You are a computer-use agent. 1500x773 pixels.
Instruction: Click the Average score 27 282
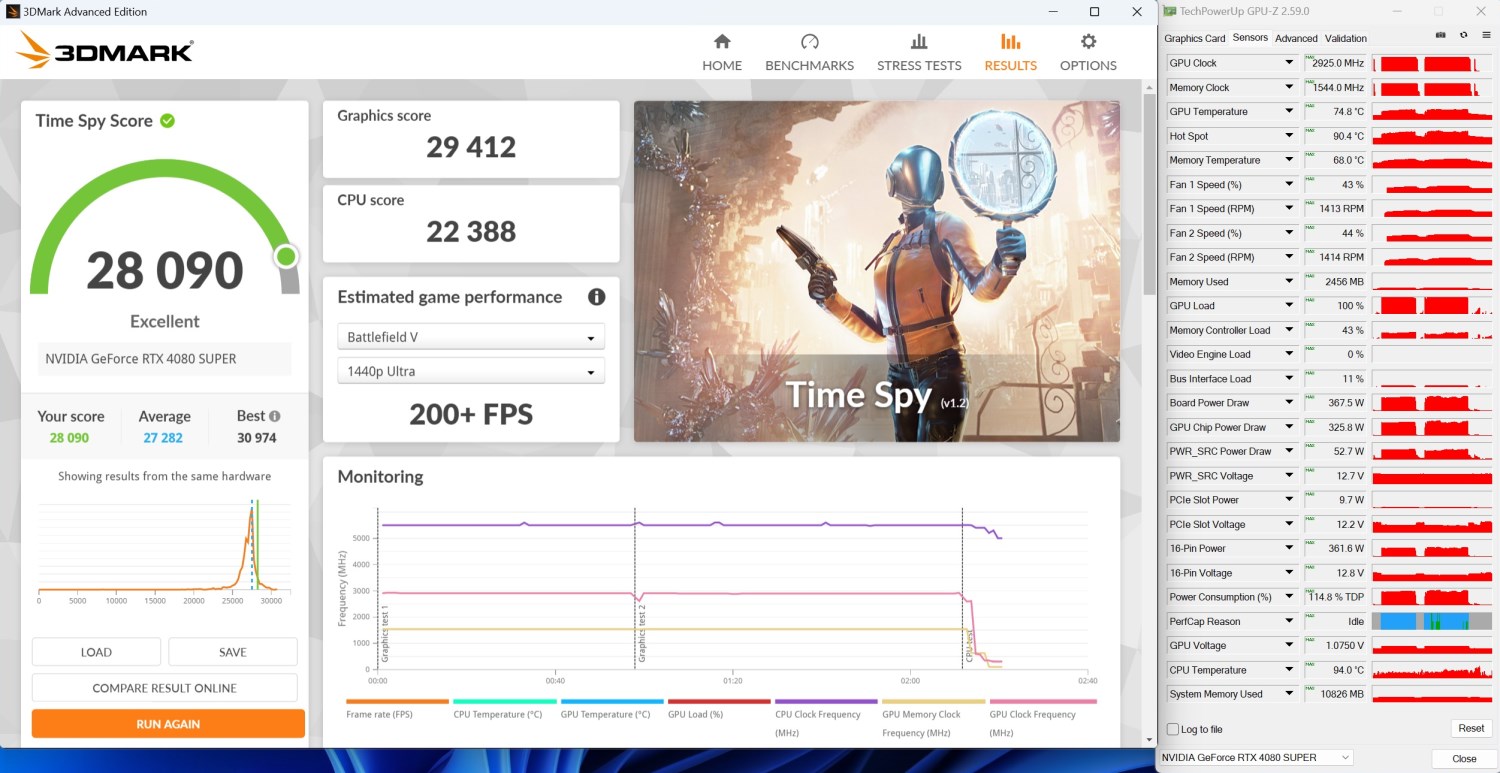point(164,438)
